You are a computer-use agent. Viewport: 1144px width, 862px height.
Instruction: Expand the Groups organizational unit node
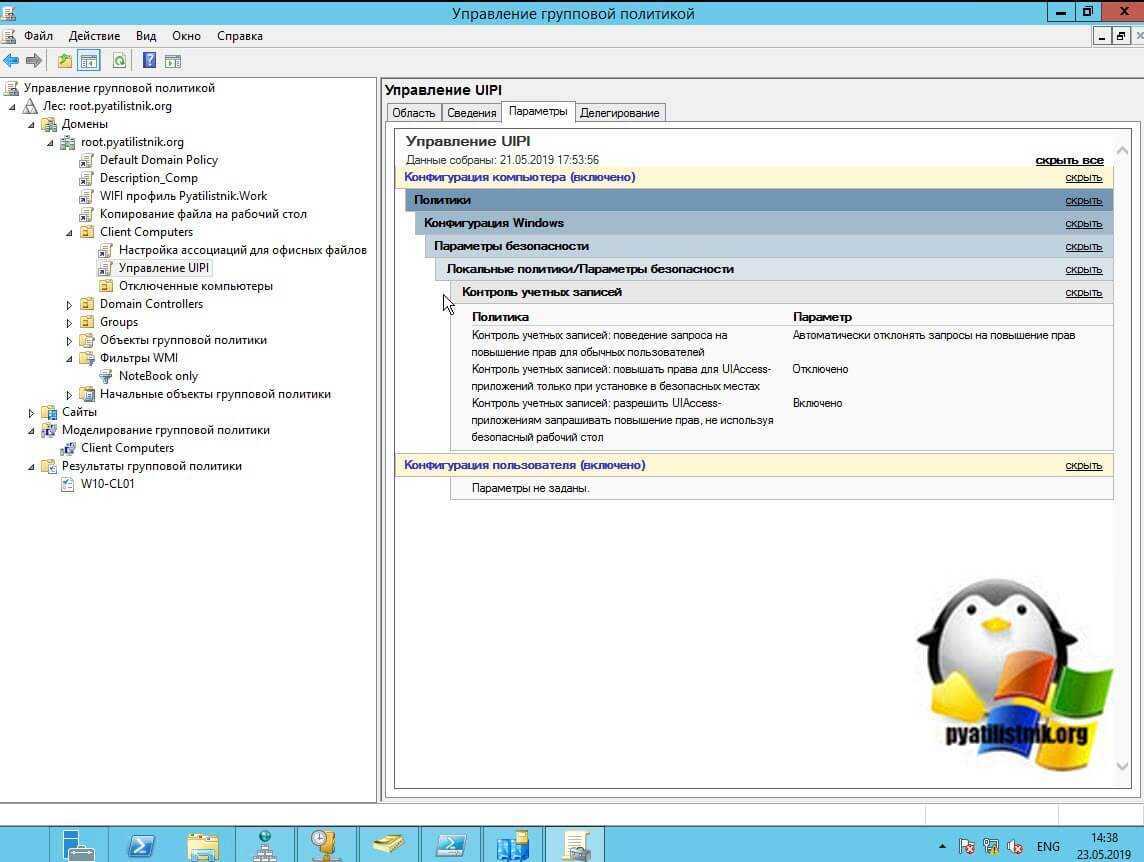point(69,322)
